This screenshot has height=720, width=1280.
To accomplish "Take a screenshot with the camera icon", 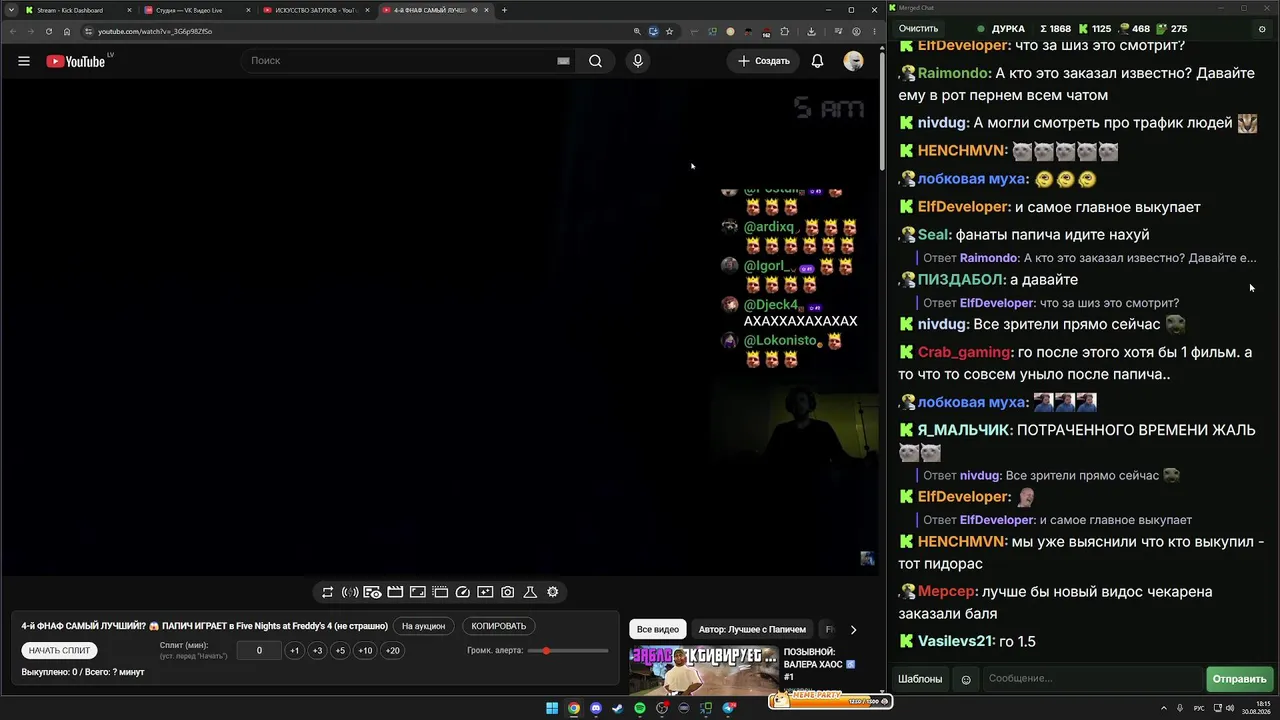I will [508, 592].
